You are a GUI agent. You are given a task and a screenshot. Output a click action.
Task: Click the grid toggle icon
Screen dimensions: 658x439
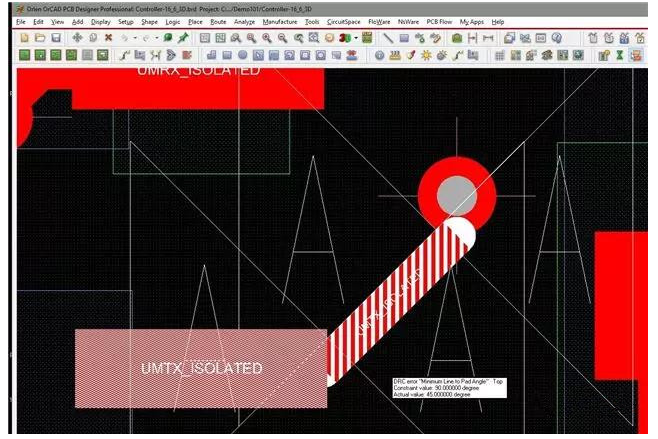(500, 55)
